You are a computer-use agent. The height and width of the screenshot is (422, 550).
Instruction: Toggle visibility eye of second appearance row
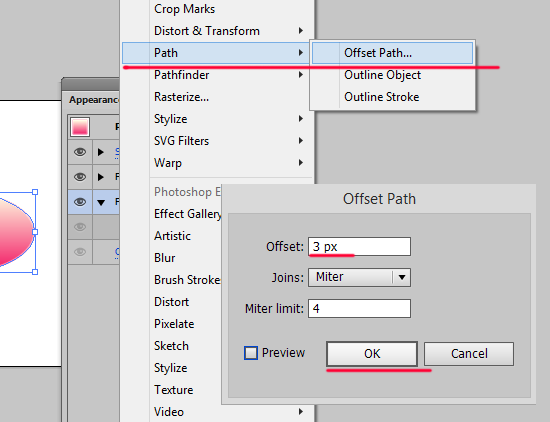(80, 177)
